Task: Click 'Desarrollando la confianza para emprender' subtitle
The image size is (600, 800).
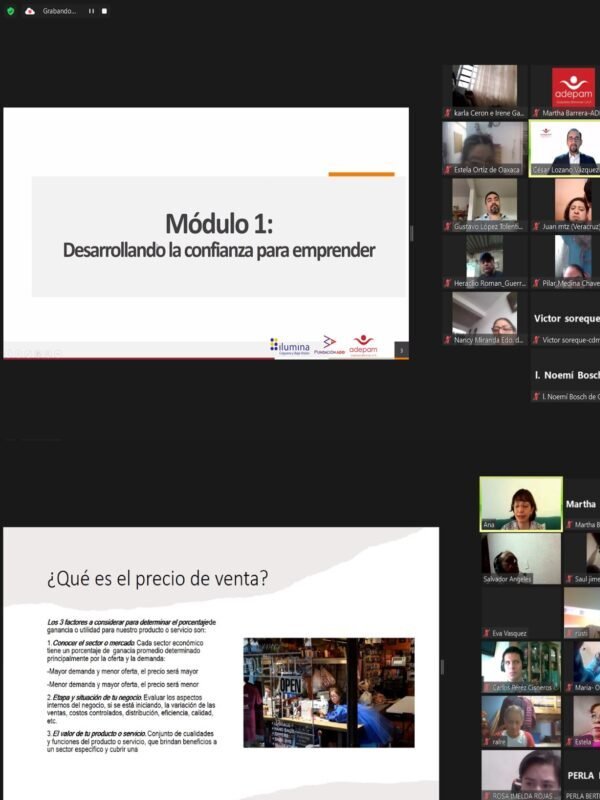Action: click(219, 251)
